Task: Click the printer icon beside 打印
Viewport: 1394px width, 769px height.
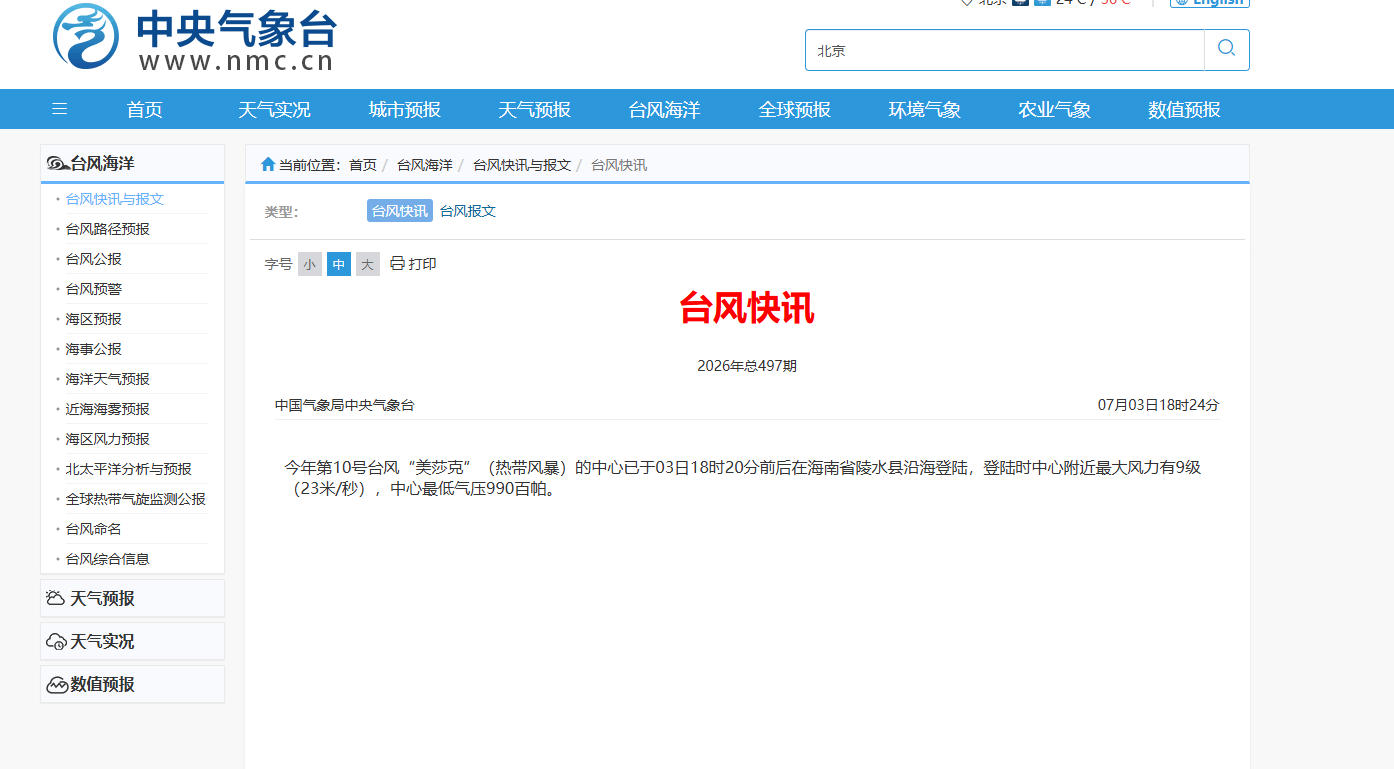Action: click(397, 264)
